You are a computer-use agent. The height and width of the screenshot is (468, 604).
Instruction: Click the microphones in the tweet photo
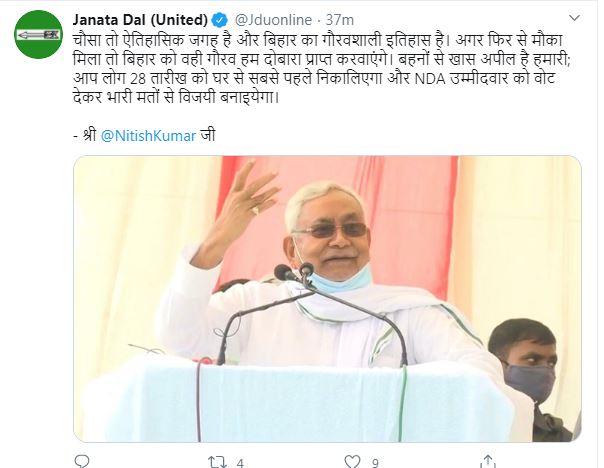coord(295,273)
